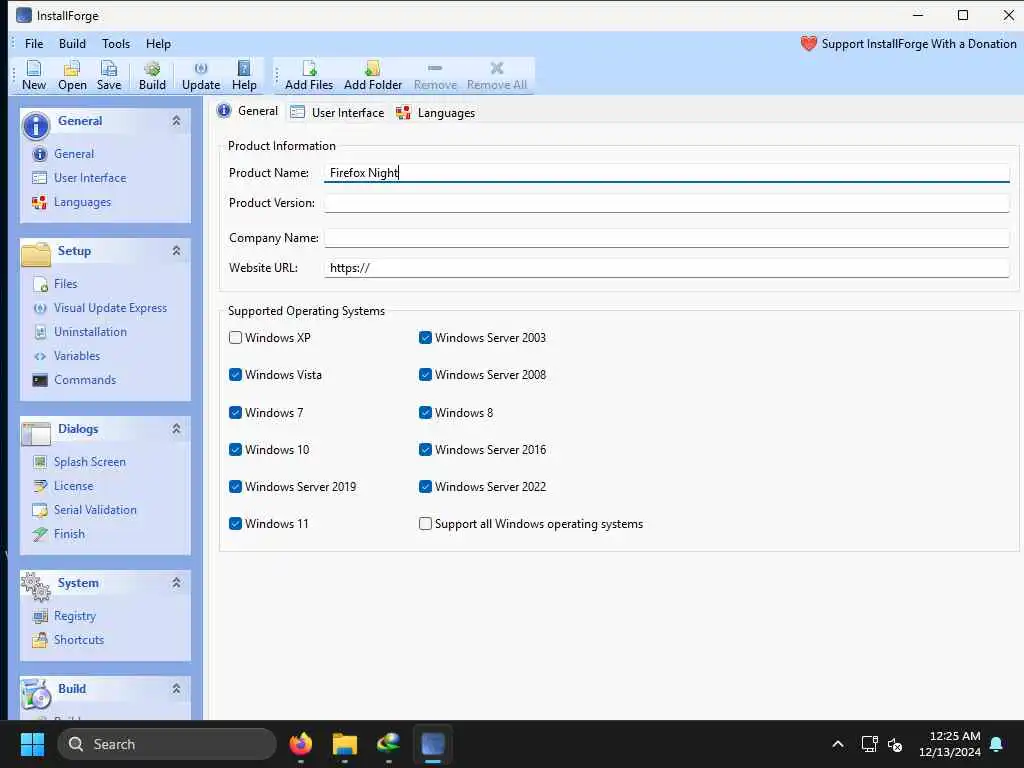This screenshot has width=1024, height=768.
Task: Uncheck Windows Server 2016 support
Action: pyautogui.click(x=425, y=450)
